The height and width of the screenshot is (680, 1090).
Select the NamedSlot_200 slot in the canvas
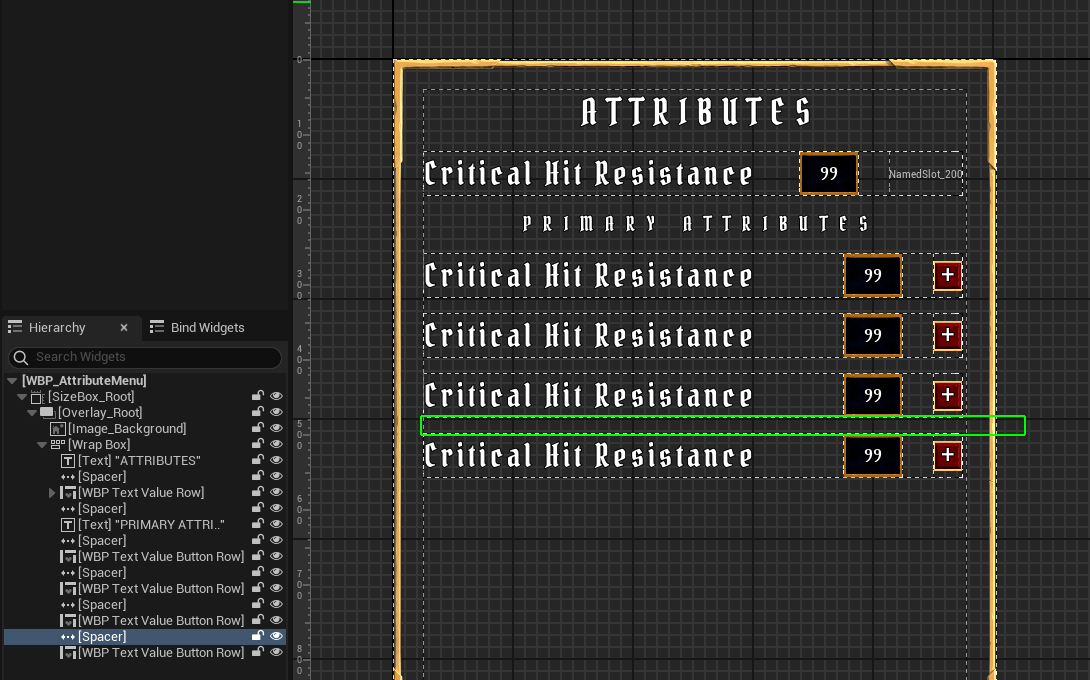pyautogui.click(x=926, y=174)
